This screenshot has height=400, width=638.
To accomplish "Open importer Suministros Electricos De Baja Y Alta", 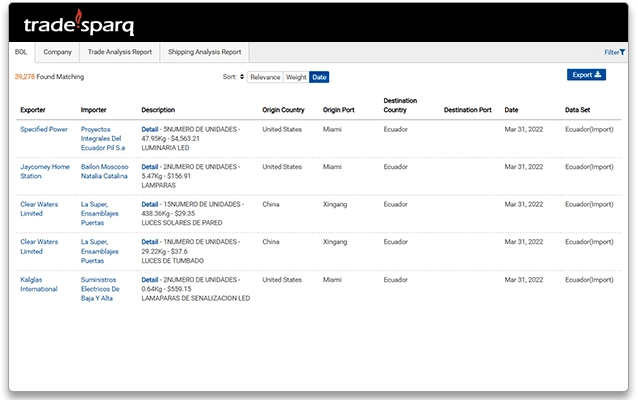I will (100, 289).
